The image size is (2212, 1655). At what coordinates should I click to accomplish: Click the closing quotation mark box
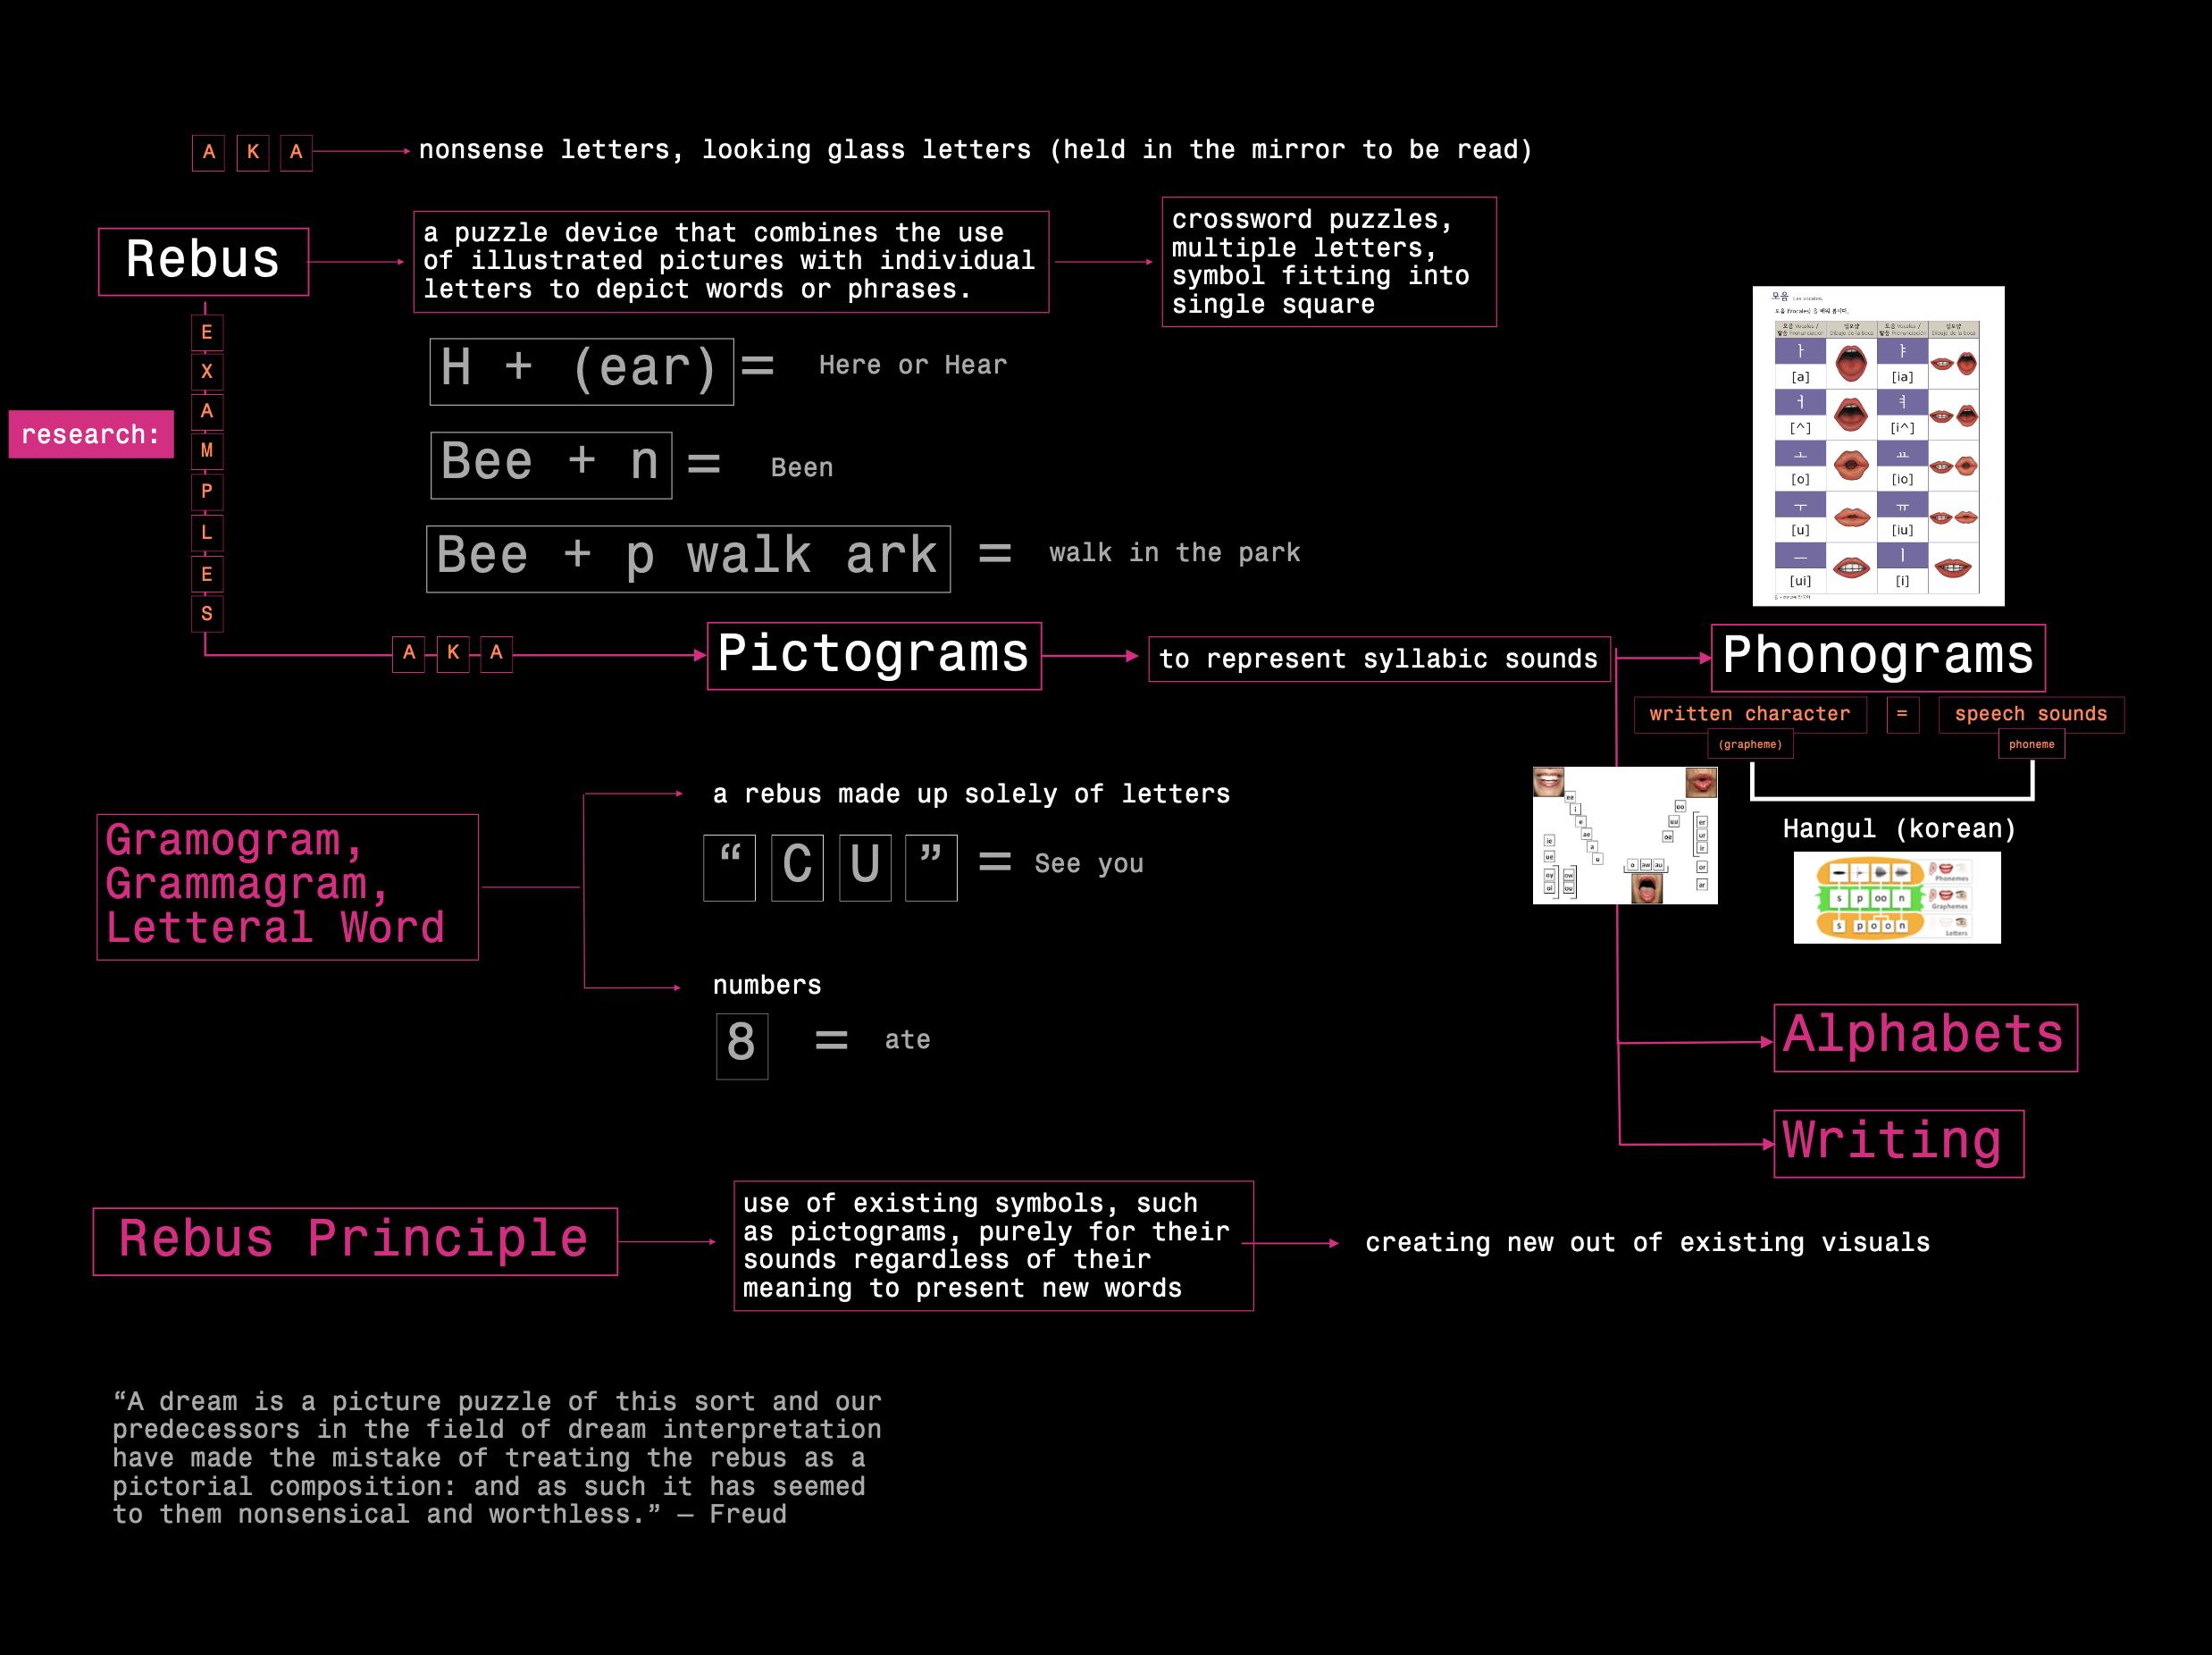pos(931,868)
